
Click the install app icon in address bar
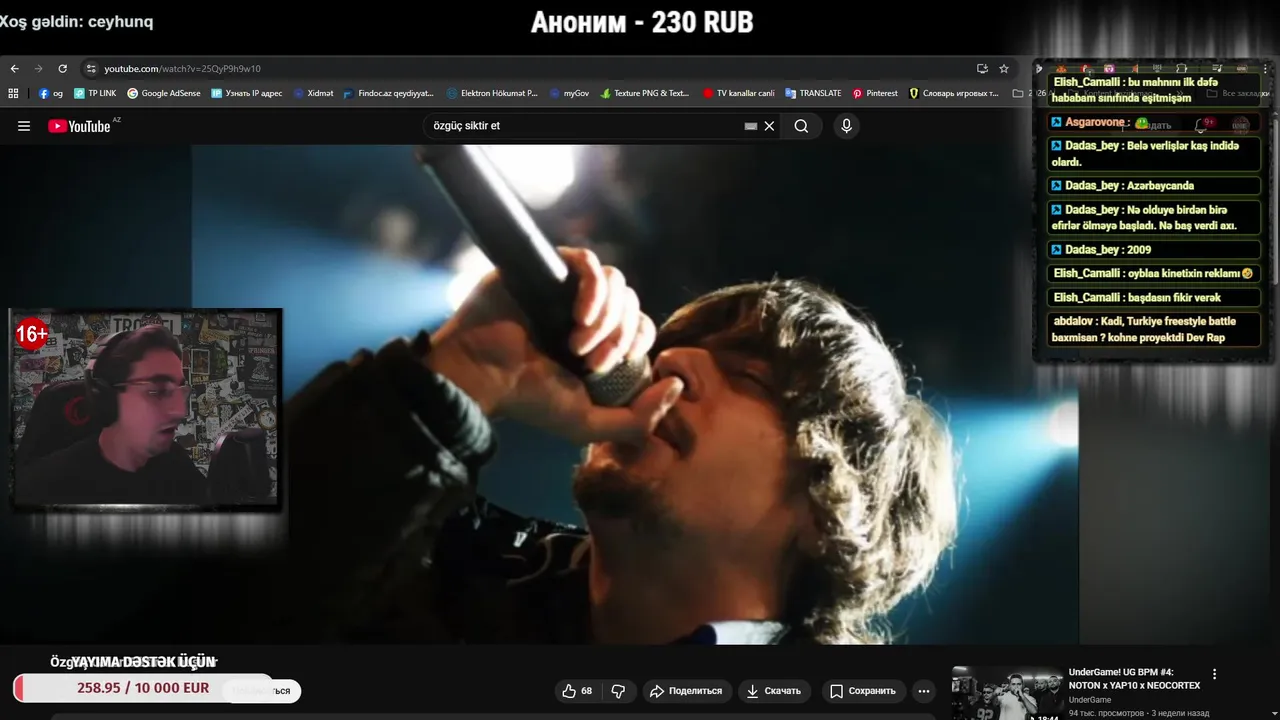tap(982, 69)
